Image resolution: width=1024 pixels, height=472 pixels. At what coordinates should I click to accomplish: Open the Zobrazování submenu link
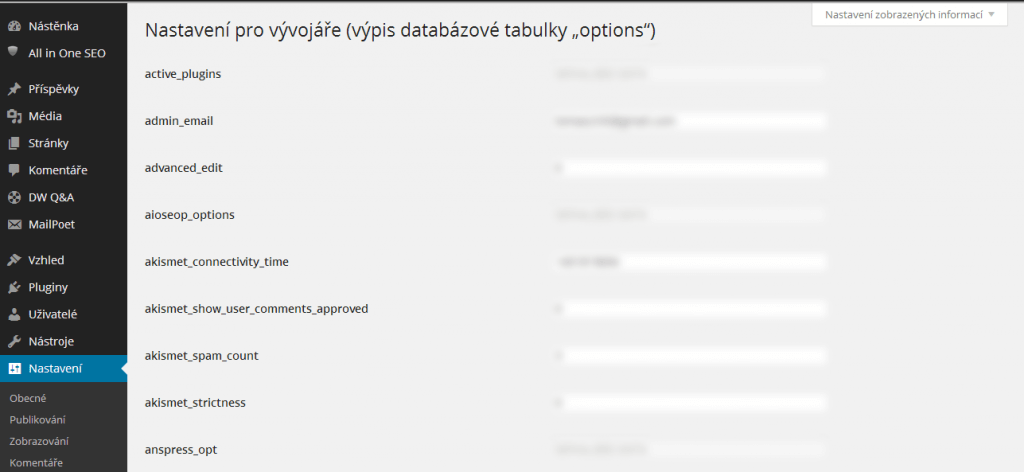39,441
